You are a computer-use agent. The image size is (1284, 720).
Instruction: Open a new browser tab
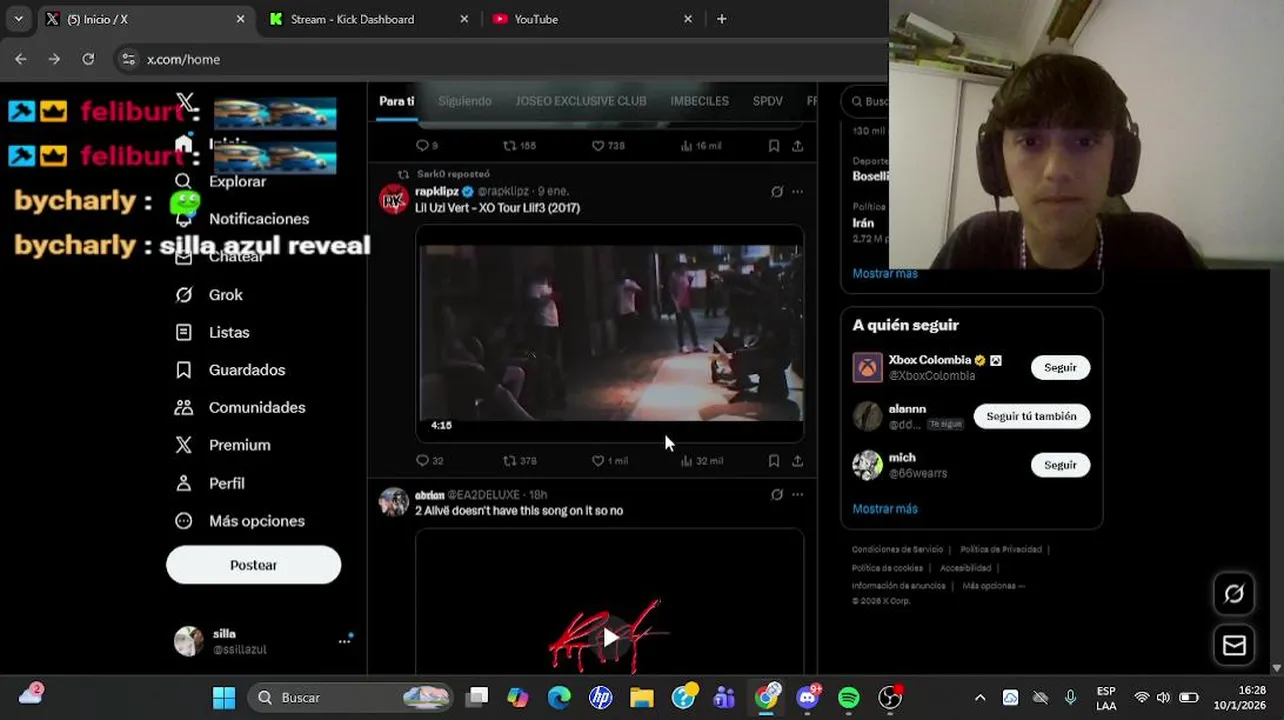pos(721,19)
